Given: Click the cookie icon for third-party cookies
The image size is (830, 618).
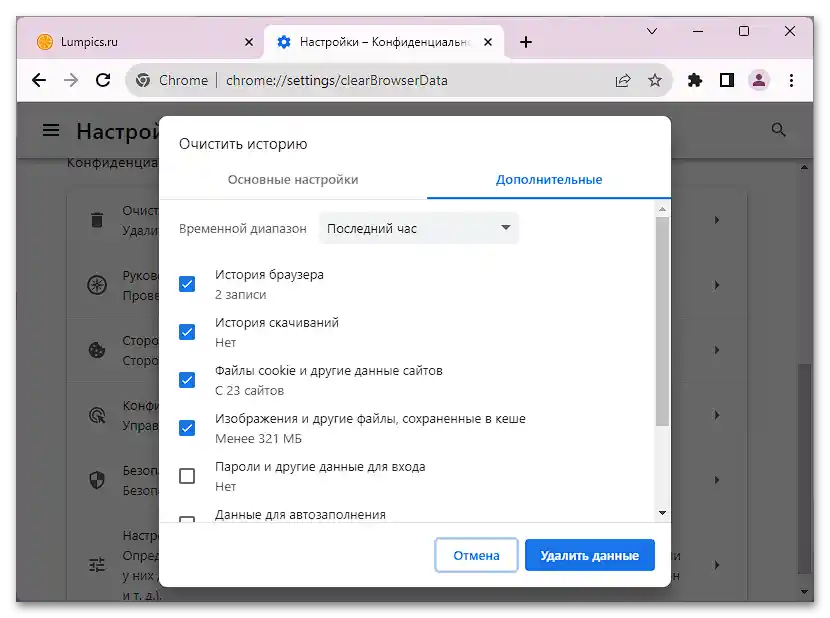Looking at the screenshot, I should pyautogui.click(x=97, y=350).
